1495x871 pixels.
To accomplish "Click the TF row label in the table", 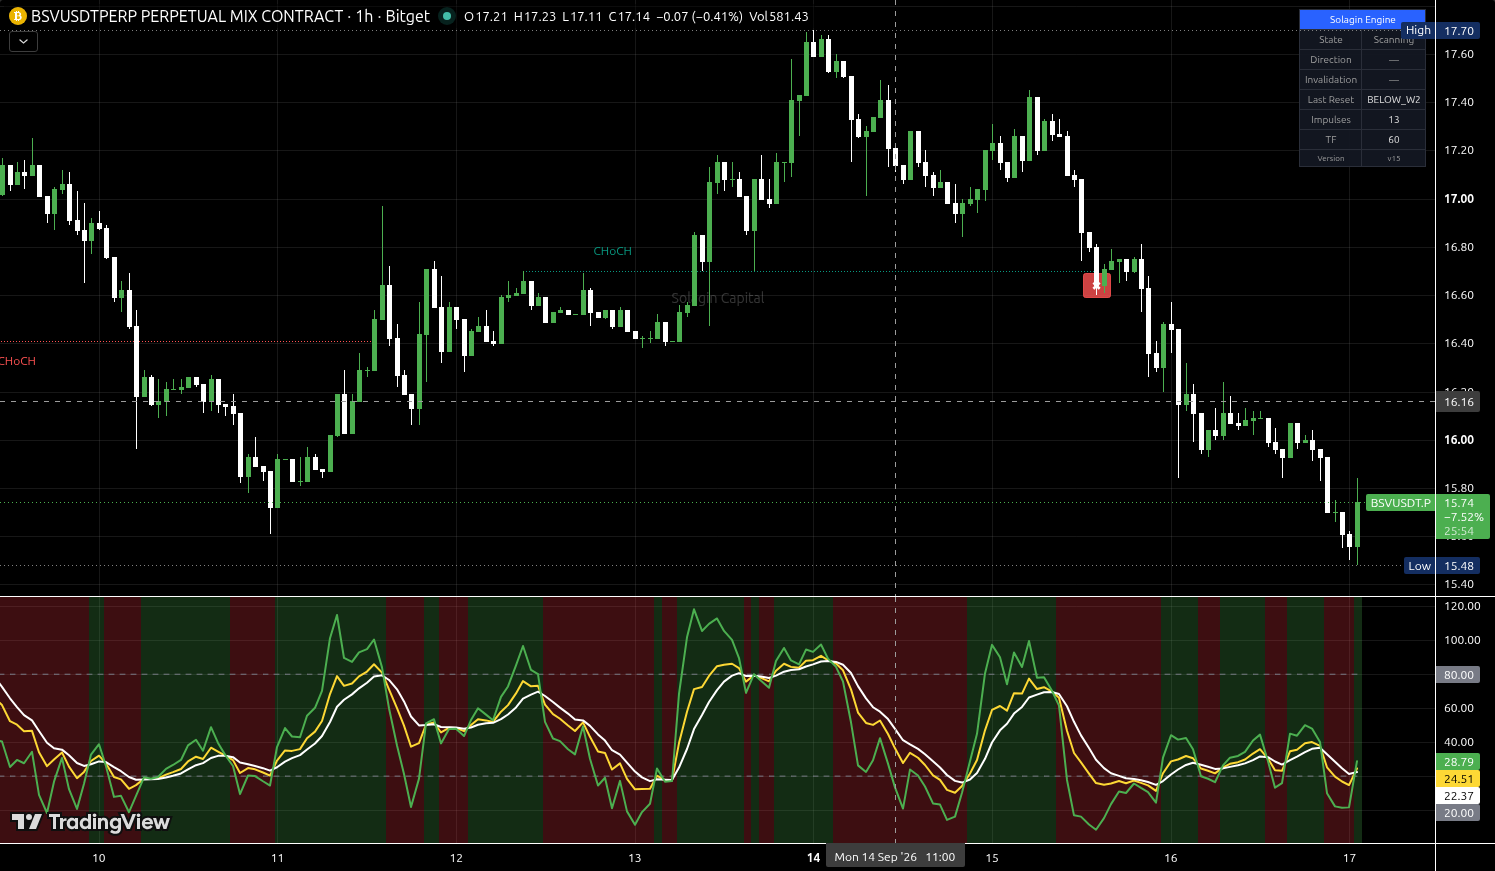I will tap(1331, 140).
